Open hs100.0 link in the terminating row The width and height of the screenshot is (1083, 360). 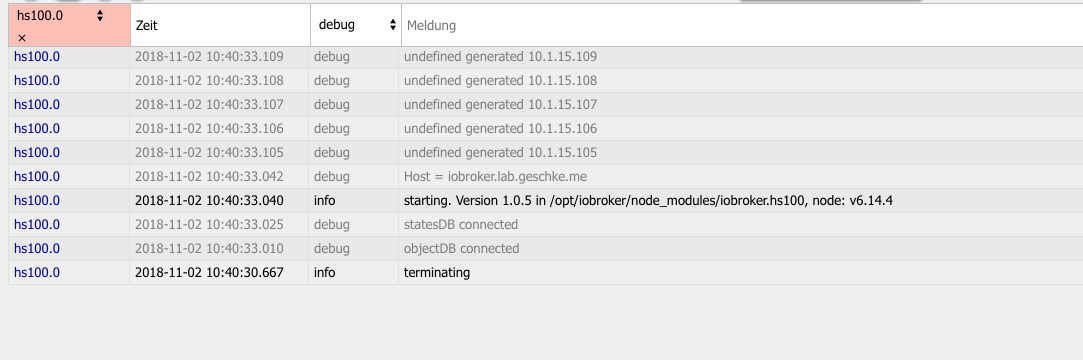pyautogui.click(x=37, y=272)
